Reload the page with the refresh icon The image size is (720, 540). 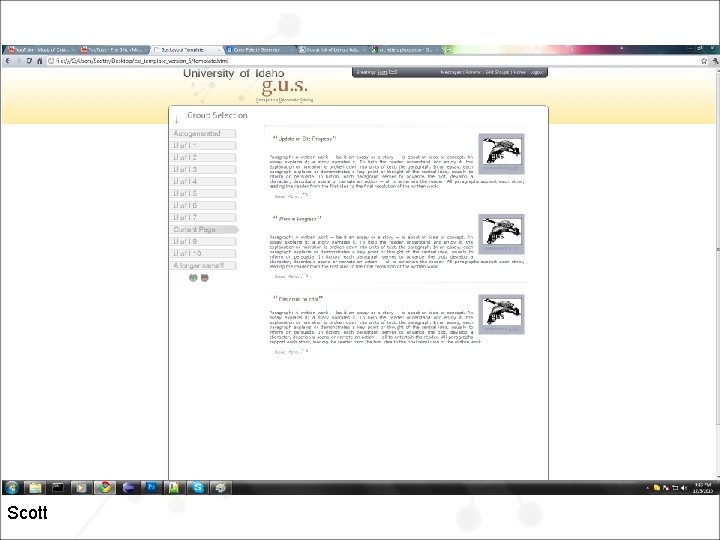tap(29, 61)
